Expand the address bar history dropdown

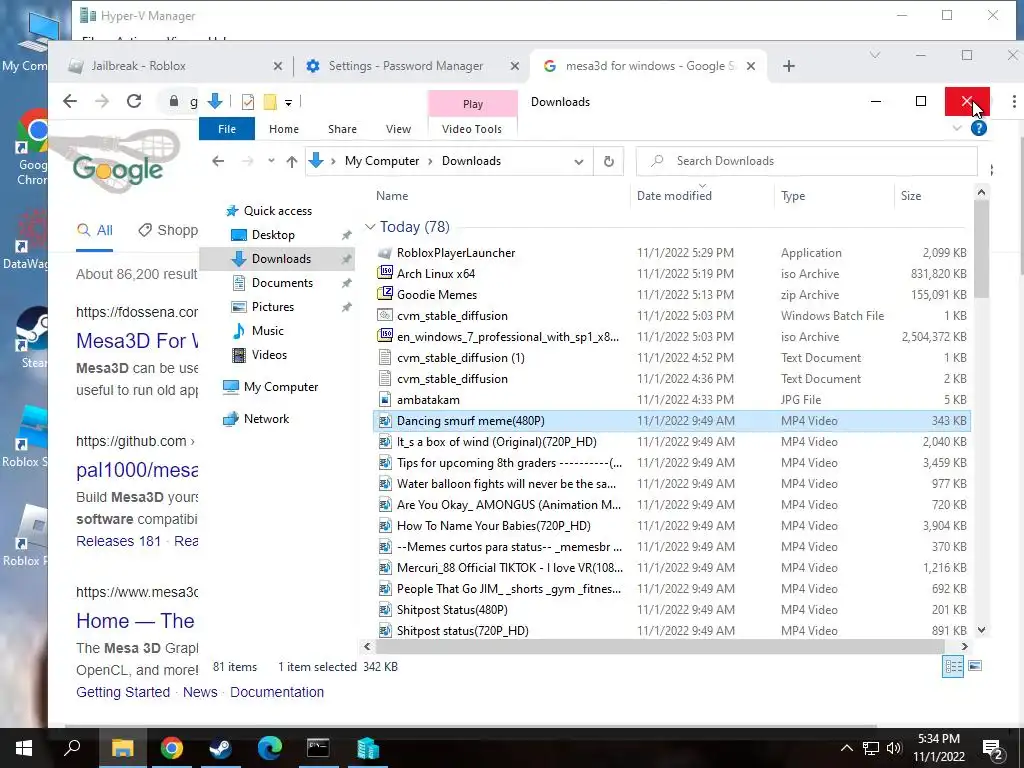[579, 161]
